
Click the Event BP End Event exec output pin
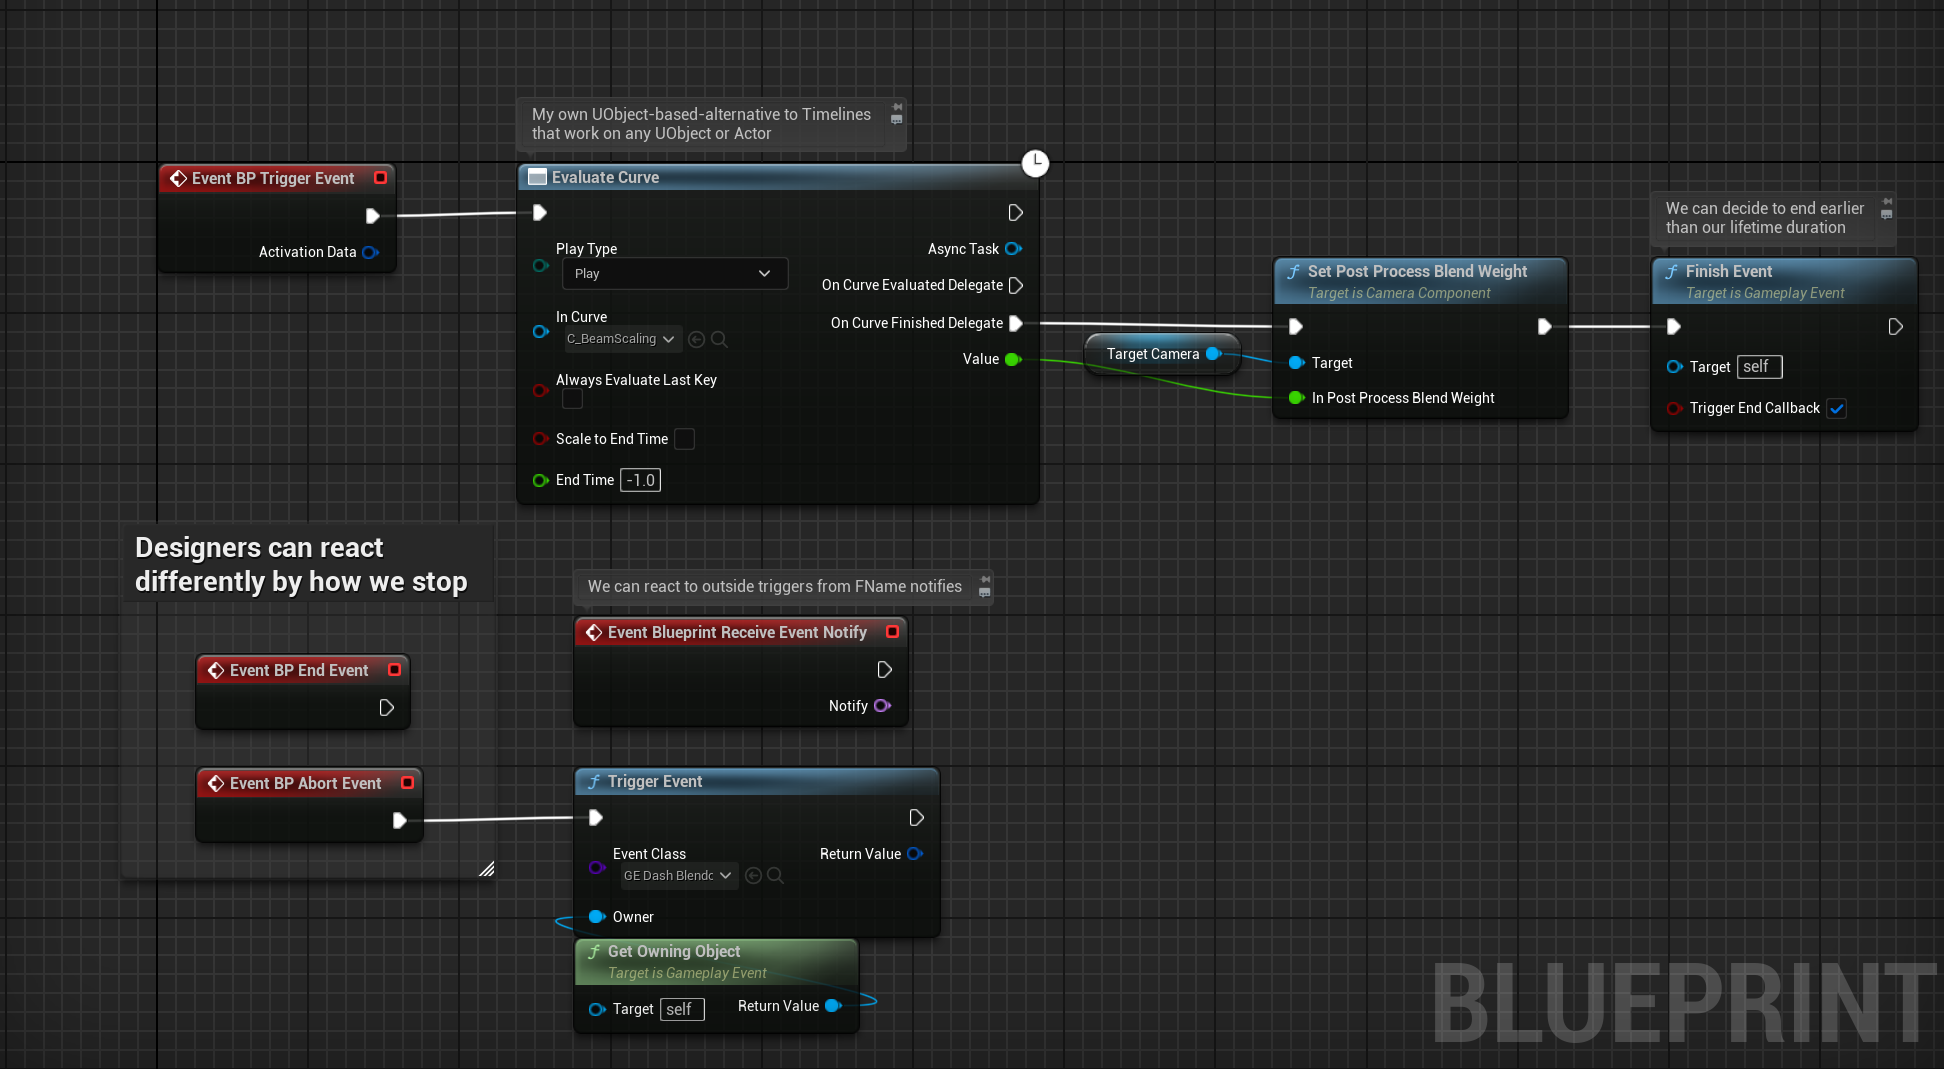pos(386,708)
